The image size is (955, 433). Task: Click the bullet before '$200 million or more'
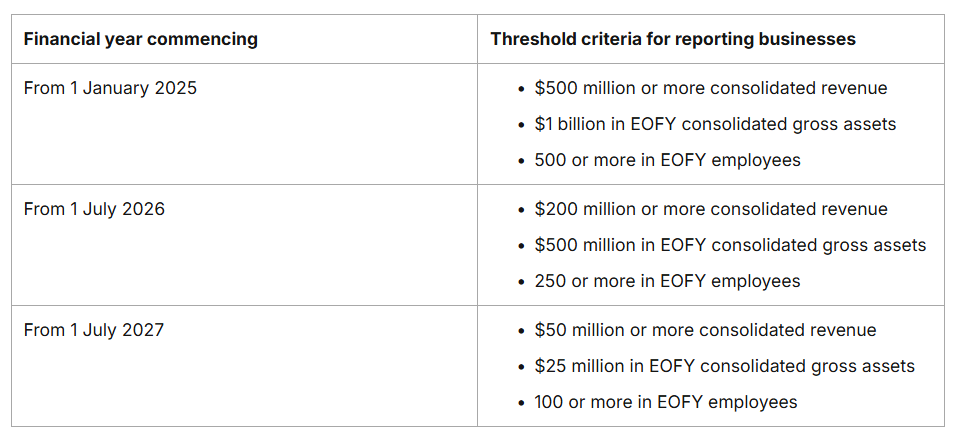[x=521, y=210]
